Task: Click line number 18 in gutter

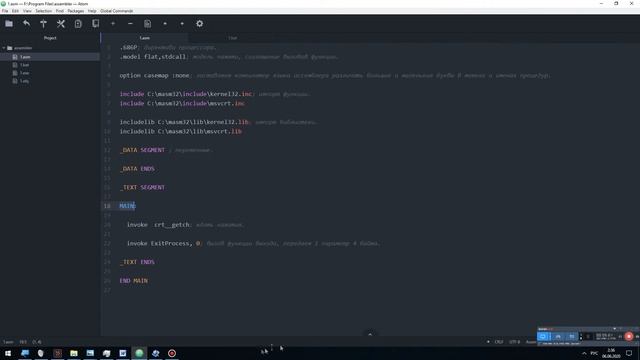Action: pos(107,206)
